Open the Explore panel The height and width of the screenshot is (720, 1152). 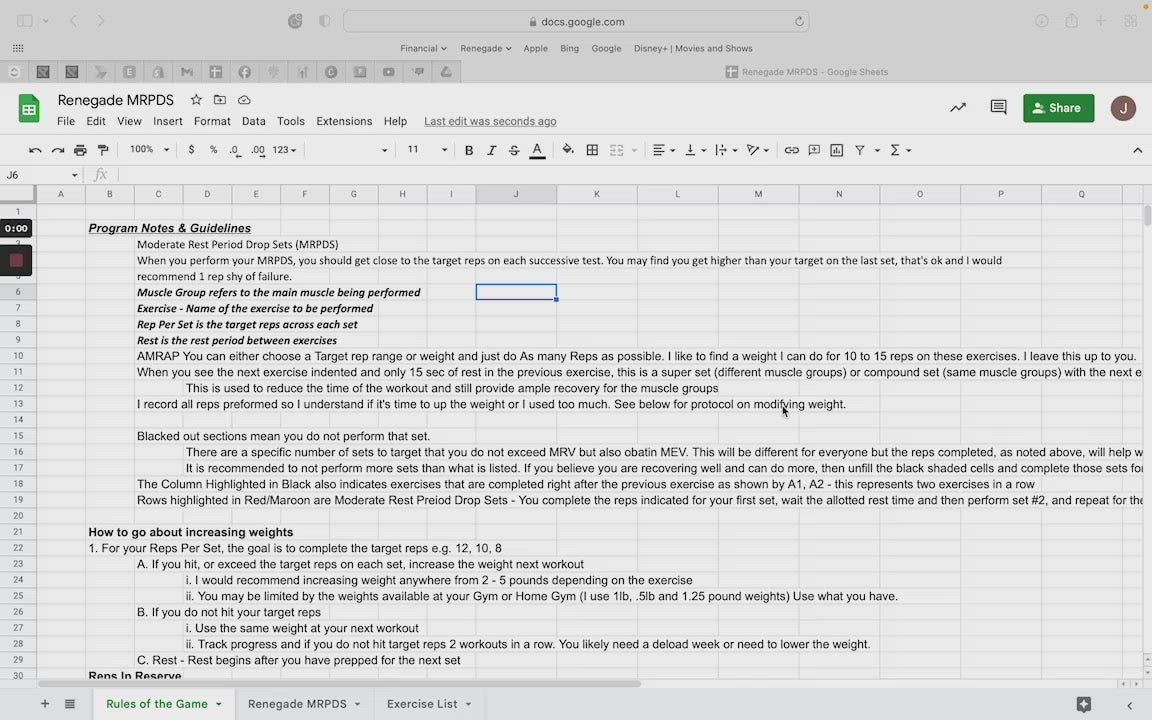[x=1084, y=704]
